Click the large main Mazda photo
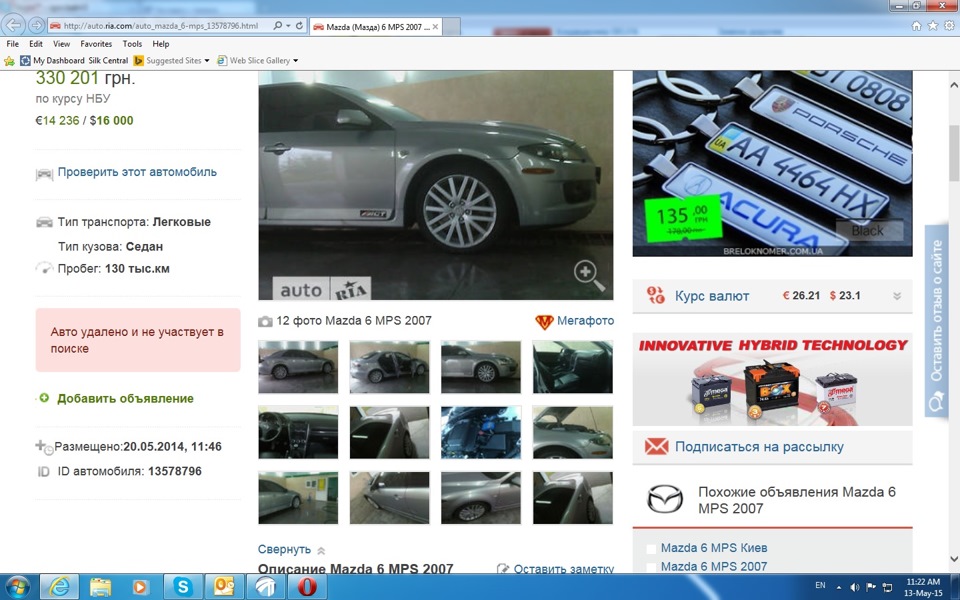This screenshot has height=600, width=960. coord(435,185)
